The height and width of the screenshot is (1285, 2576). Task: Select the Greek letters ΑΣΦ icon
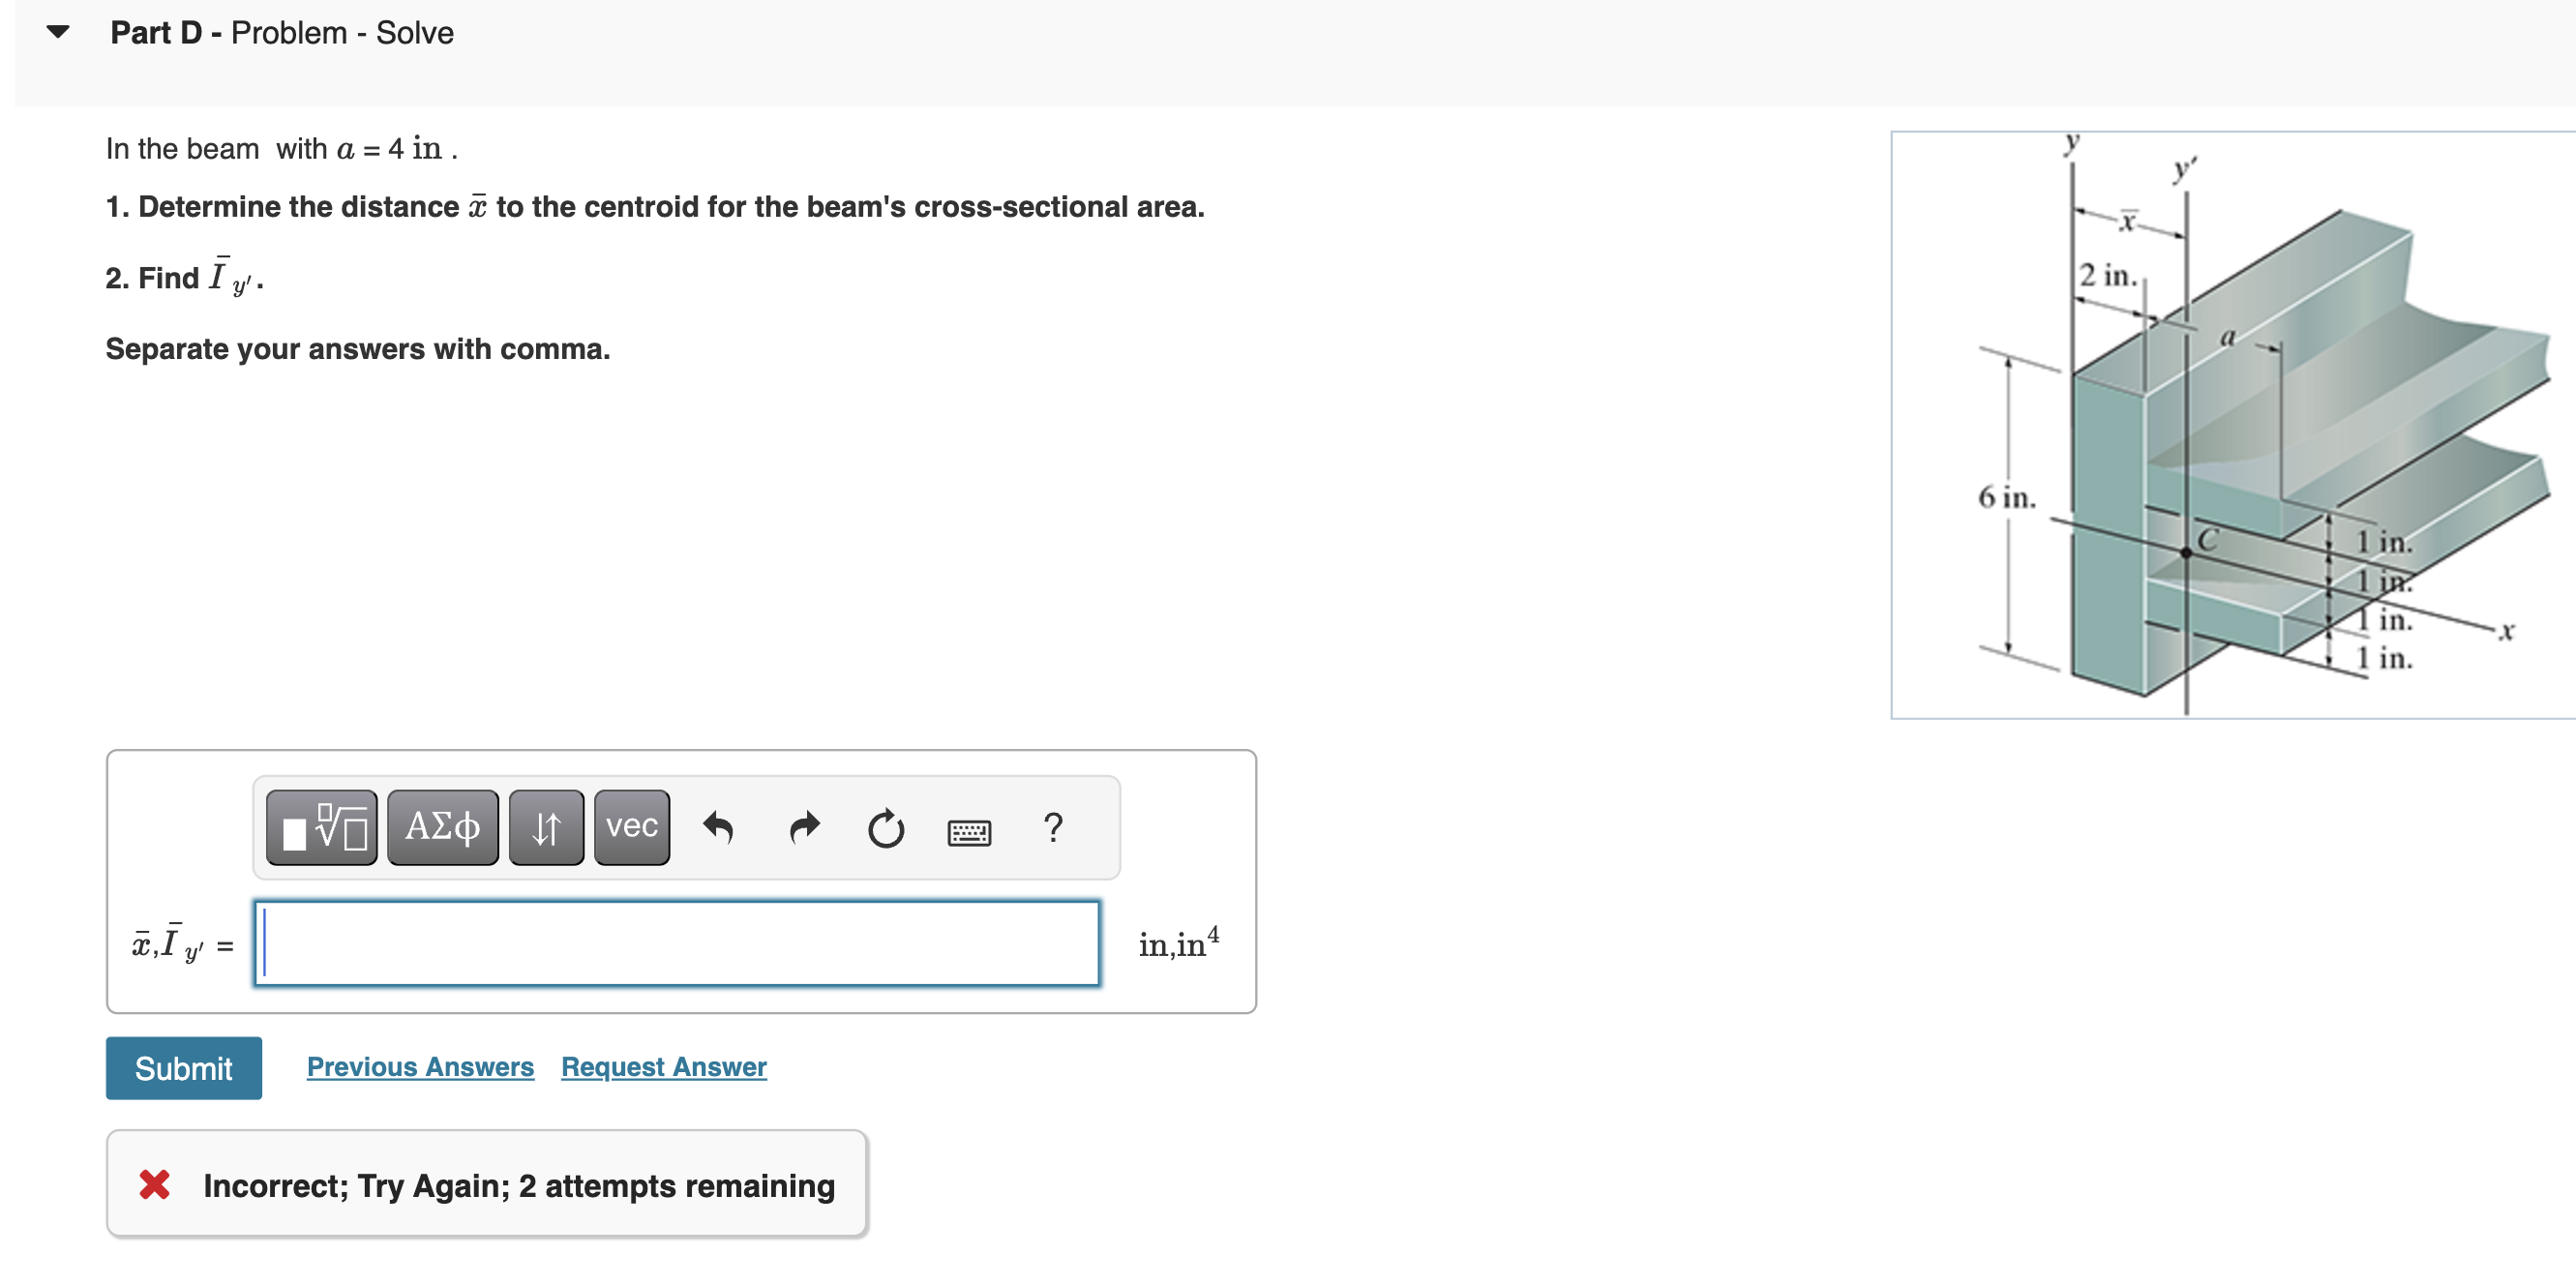(x=442, y=827)
